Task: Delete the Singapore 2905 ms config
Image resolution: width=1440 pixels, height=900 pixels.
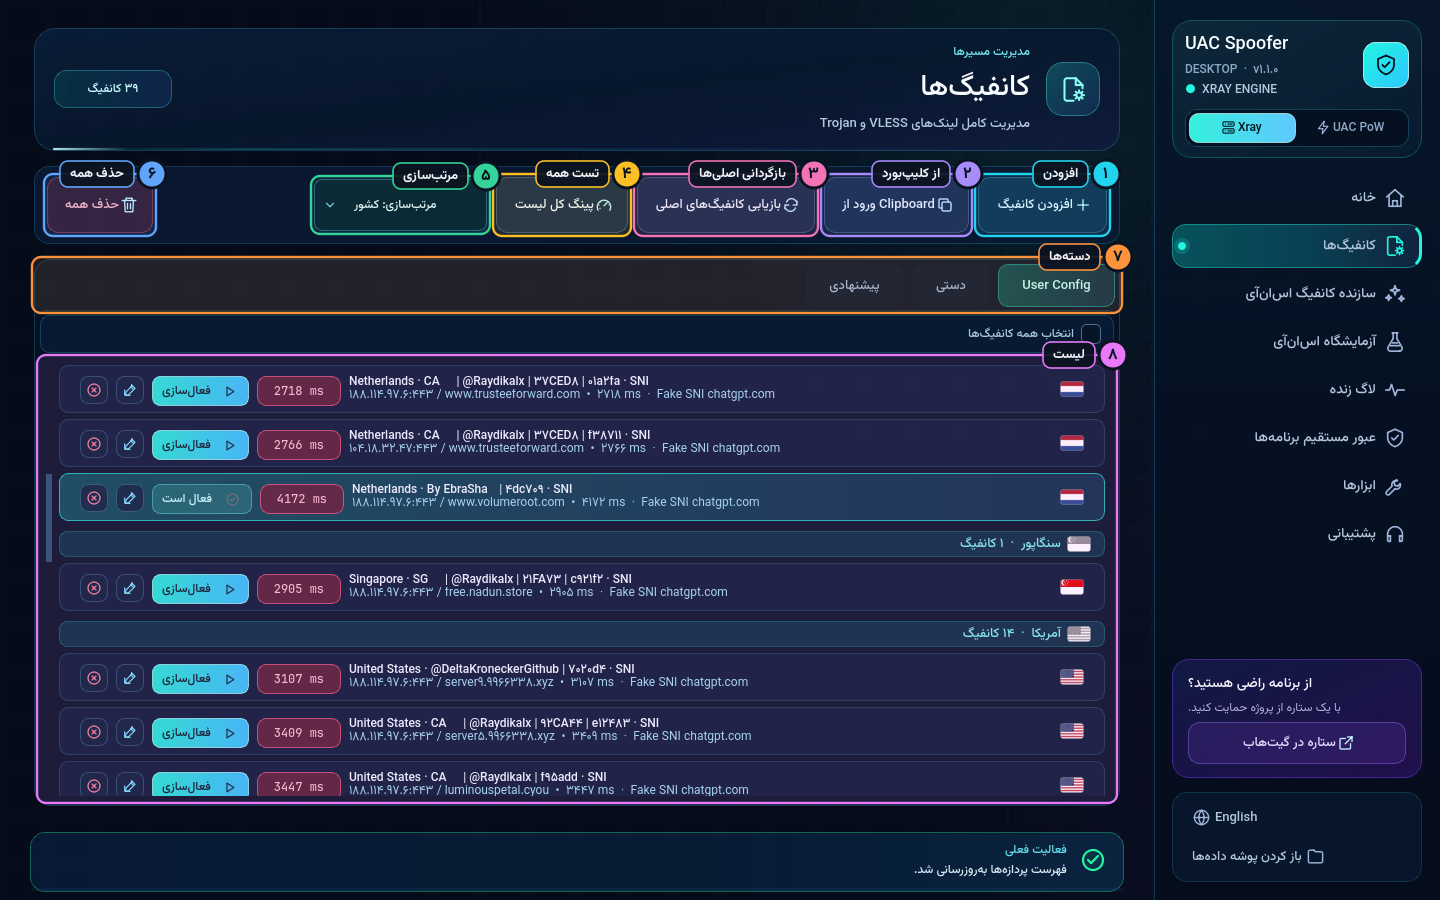Action: 94,589
